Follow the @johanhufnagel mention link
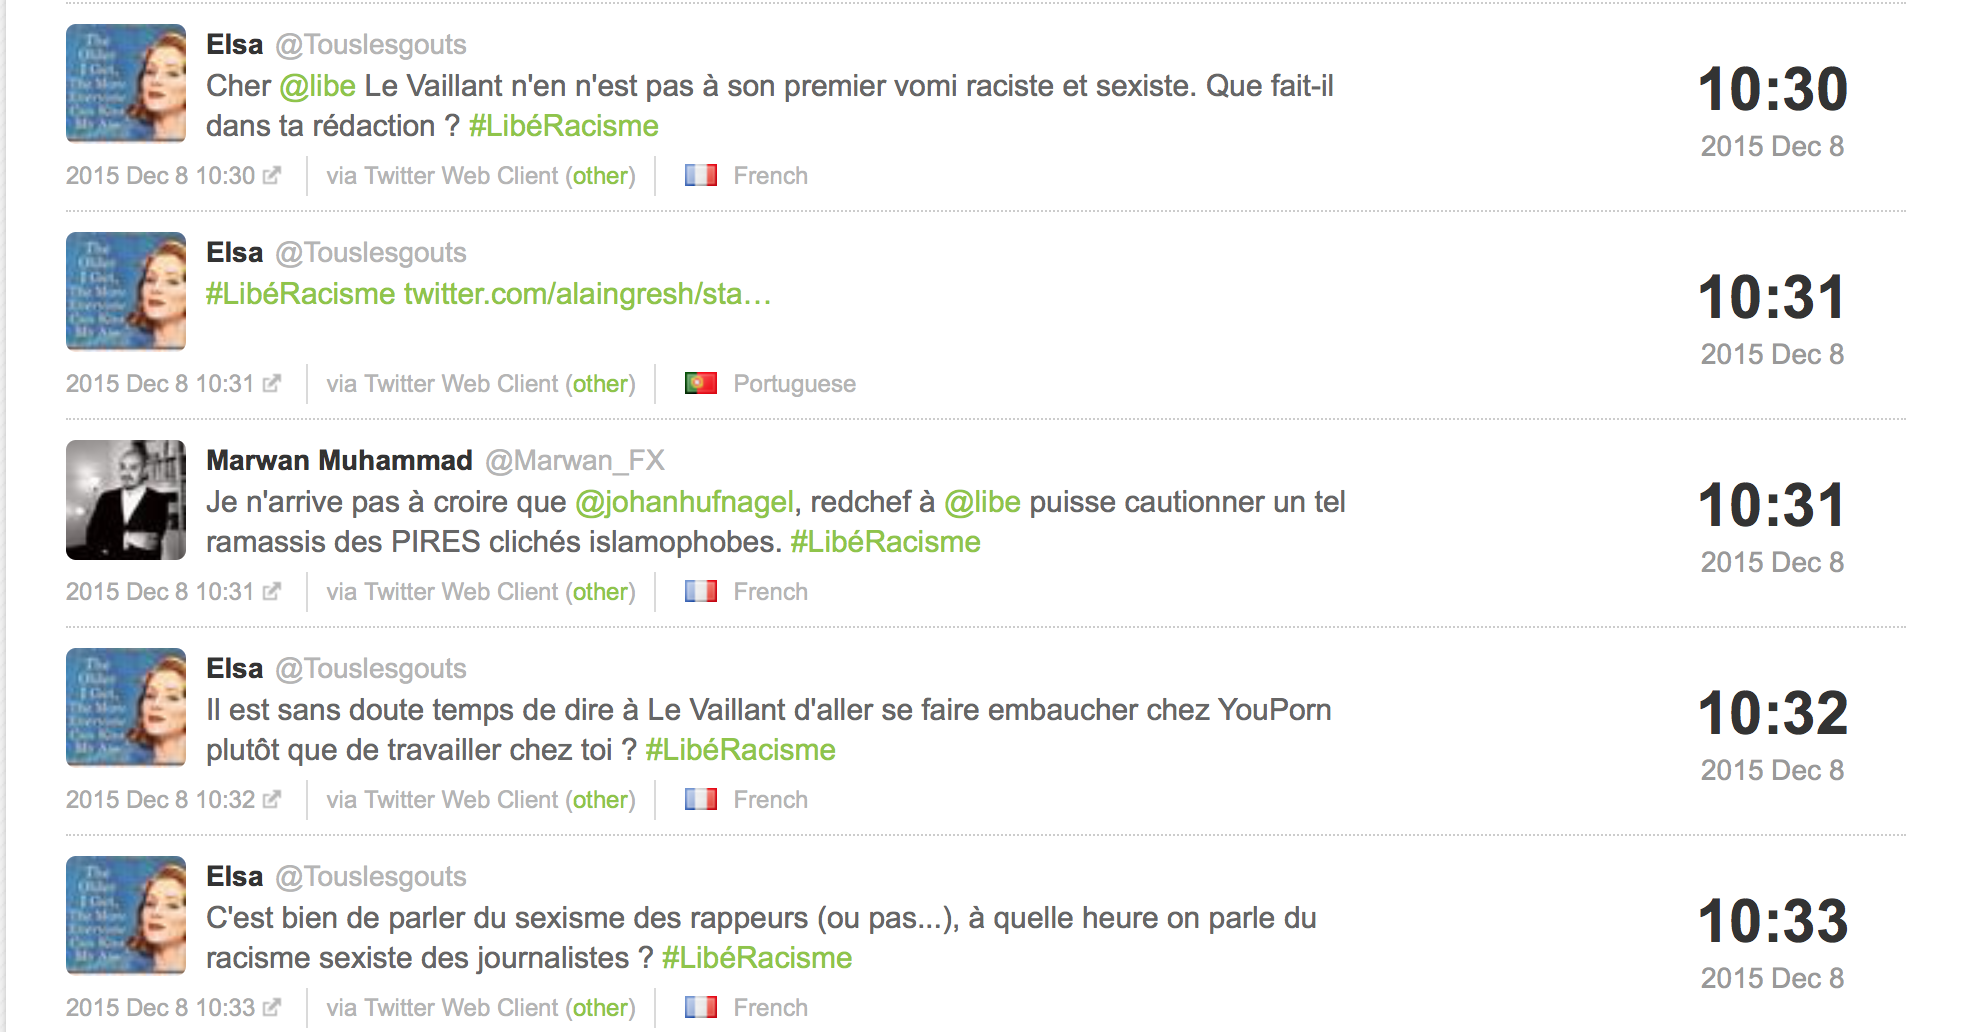Image resolution: width=1962 pixels, height=1032 pixels. pos(685,502)
